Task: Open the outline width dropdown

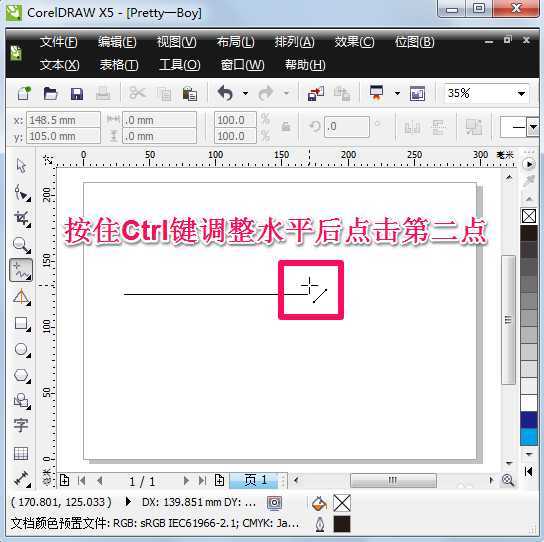Action: point(533,127)
